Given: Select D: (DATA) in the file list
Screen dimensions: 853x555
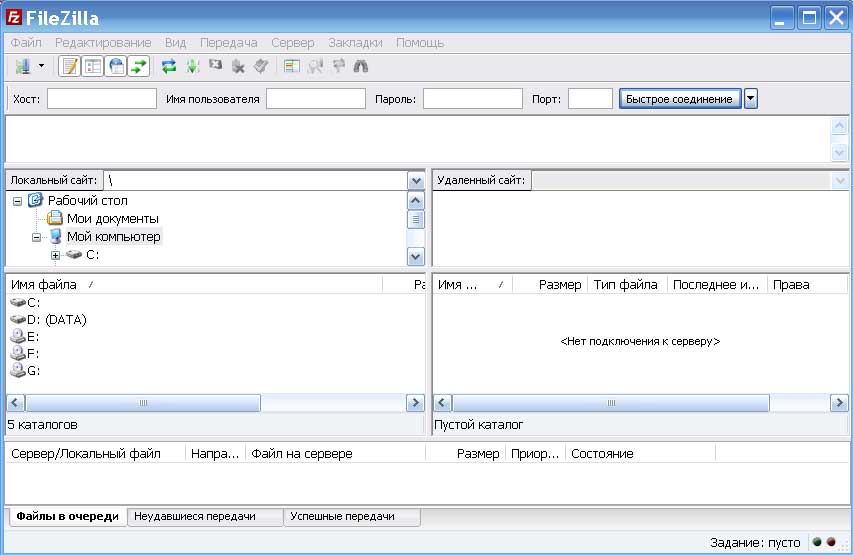Looking at the screenshot, I should (x=48, y=319).
